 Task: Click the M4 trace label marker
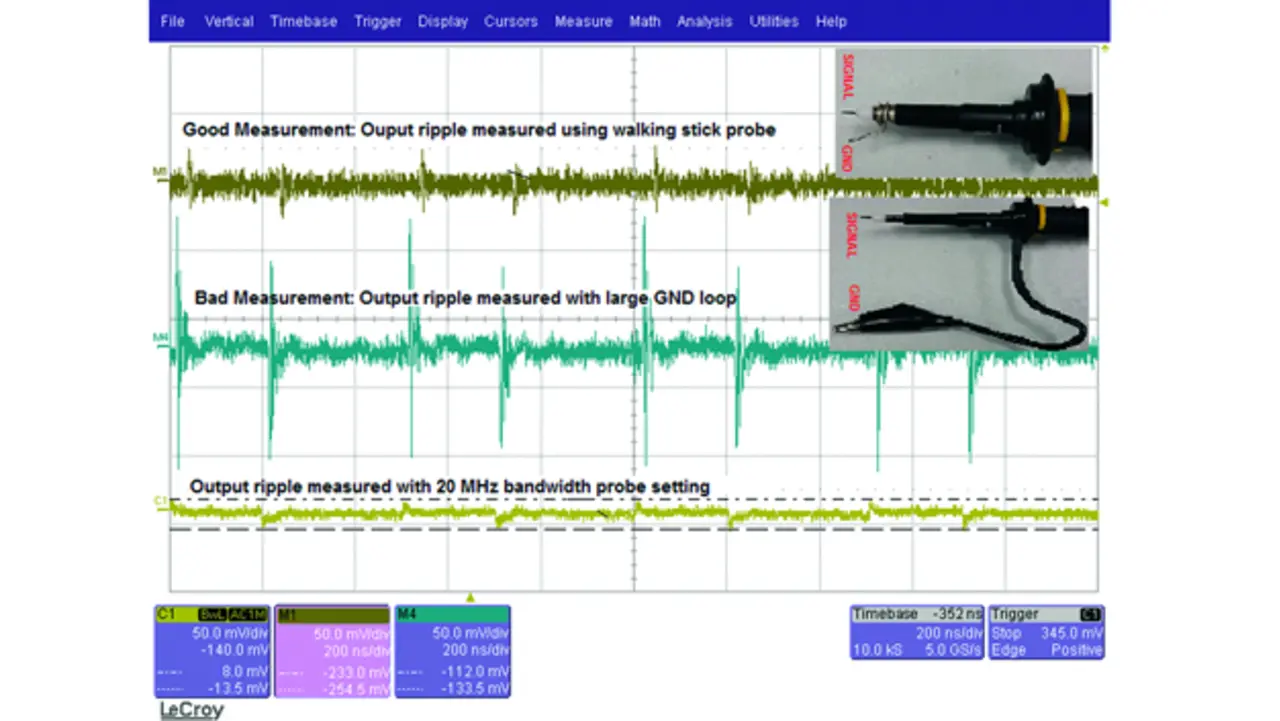pyautogui.click(x=160, y=337)
